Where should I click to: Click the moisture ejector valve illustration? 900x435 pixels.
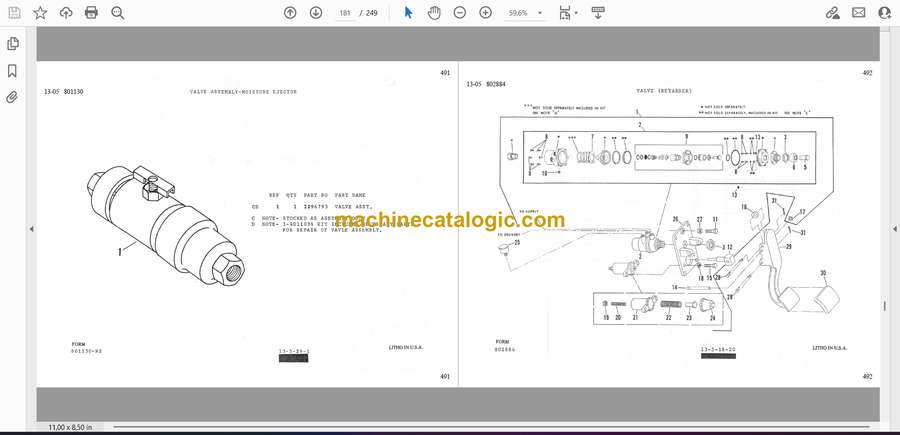point(166,226)
